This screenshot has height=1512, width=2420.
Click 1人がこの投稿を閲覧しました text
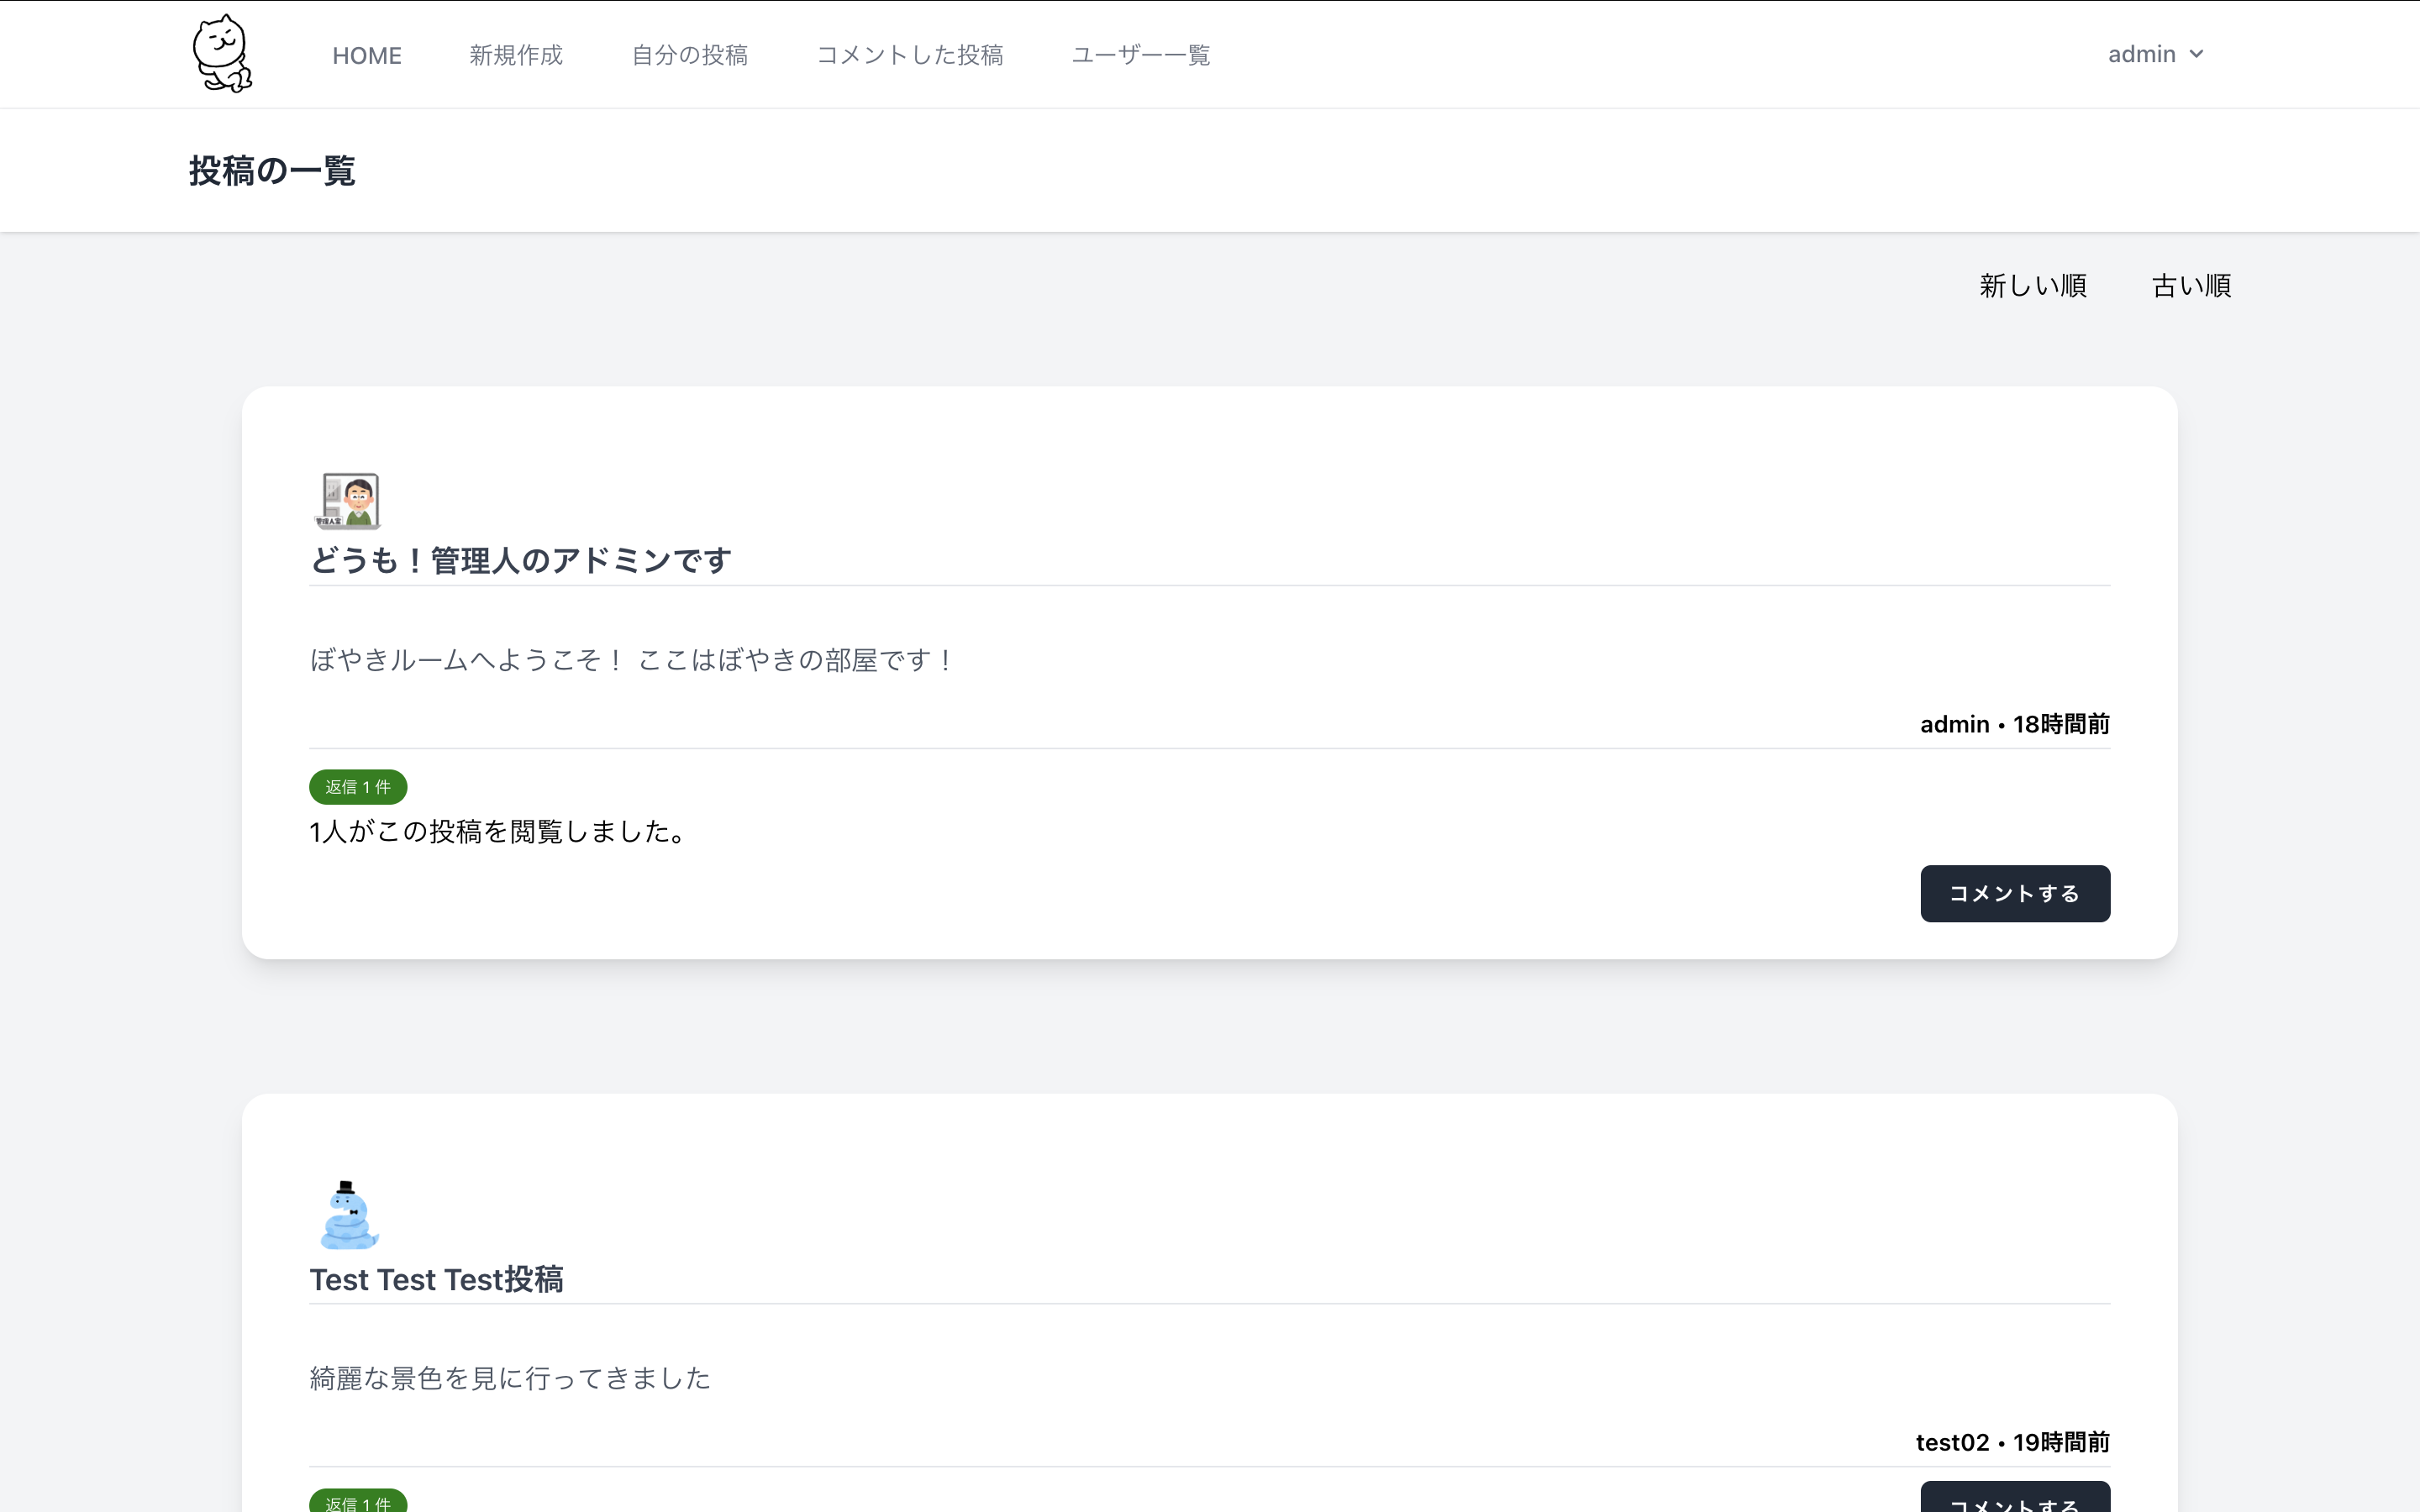(x=499, y=832)
